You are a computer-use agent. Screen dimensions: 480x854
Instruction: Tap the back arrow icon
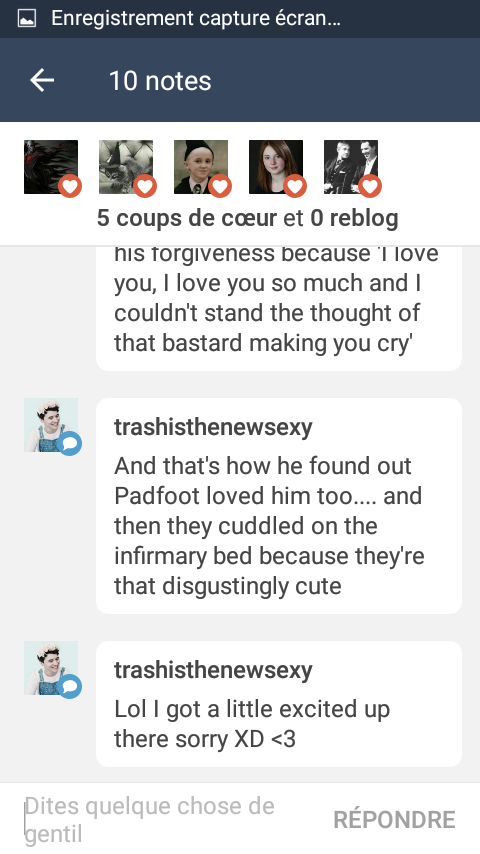(42, 81)
